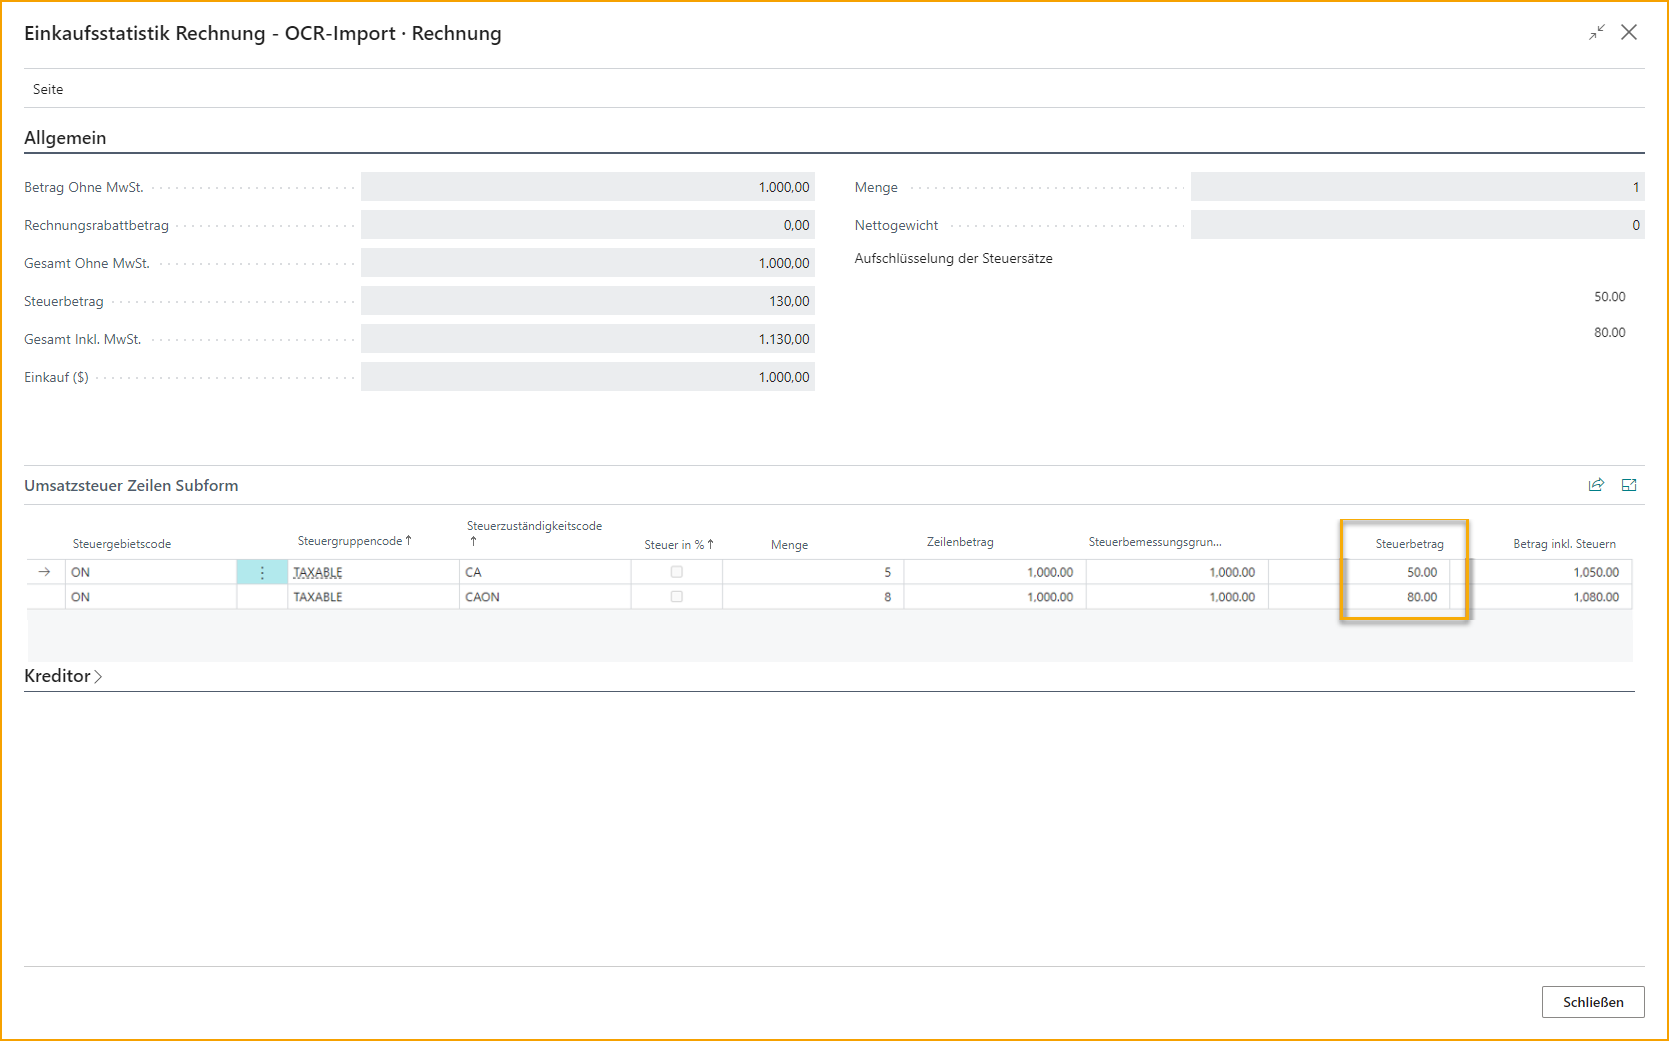Toggle the tax percentage checkbox on the first line

[x=677, y=571]
